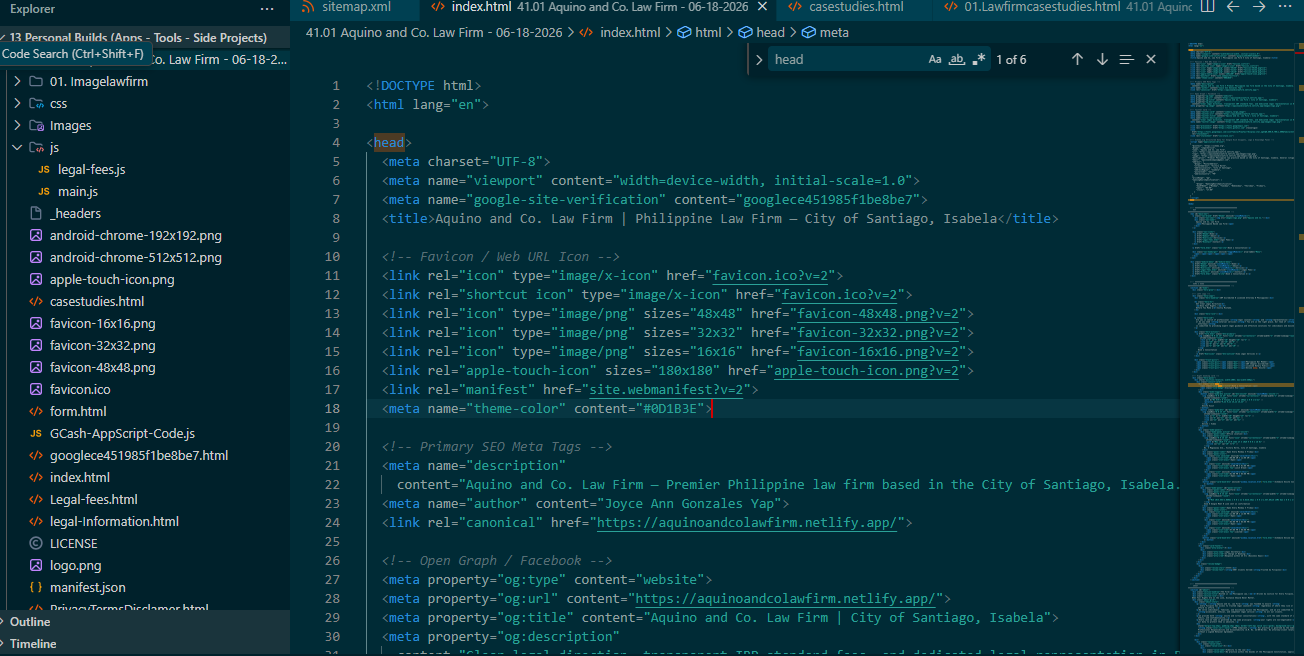Viewport: 1304px width, 656px height.
Task: Collapse the '13 Personal Builds' workspace section
Action: pyautogui.click(x=145, y=38)
